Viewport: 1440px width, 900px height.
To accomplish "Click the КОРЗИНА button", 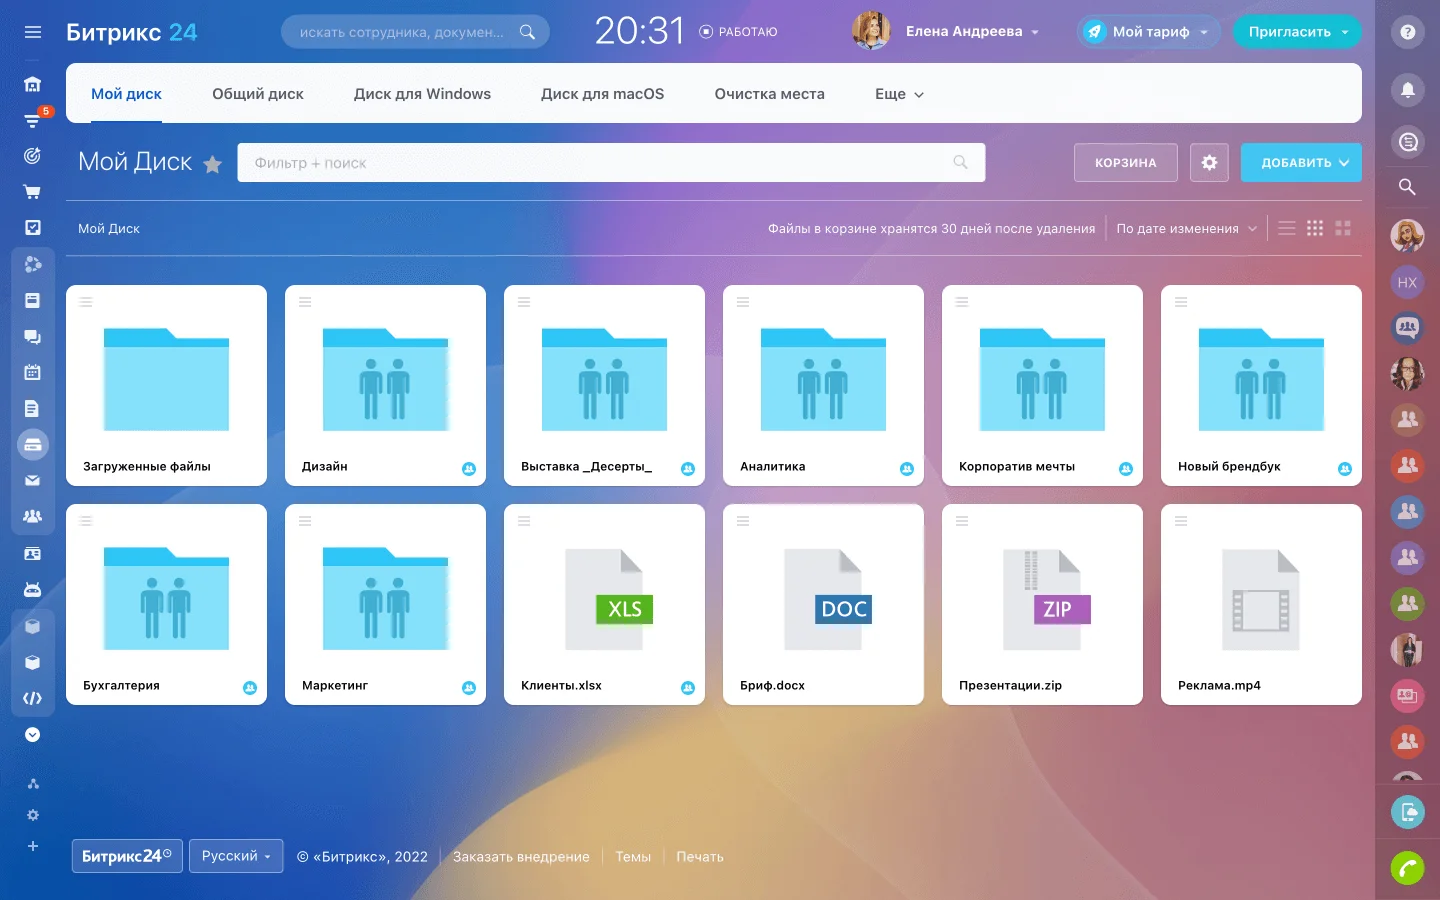I will point(1125,162).
